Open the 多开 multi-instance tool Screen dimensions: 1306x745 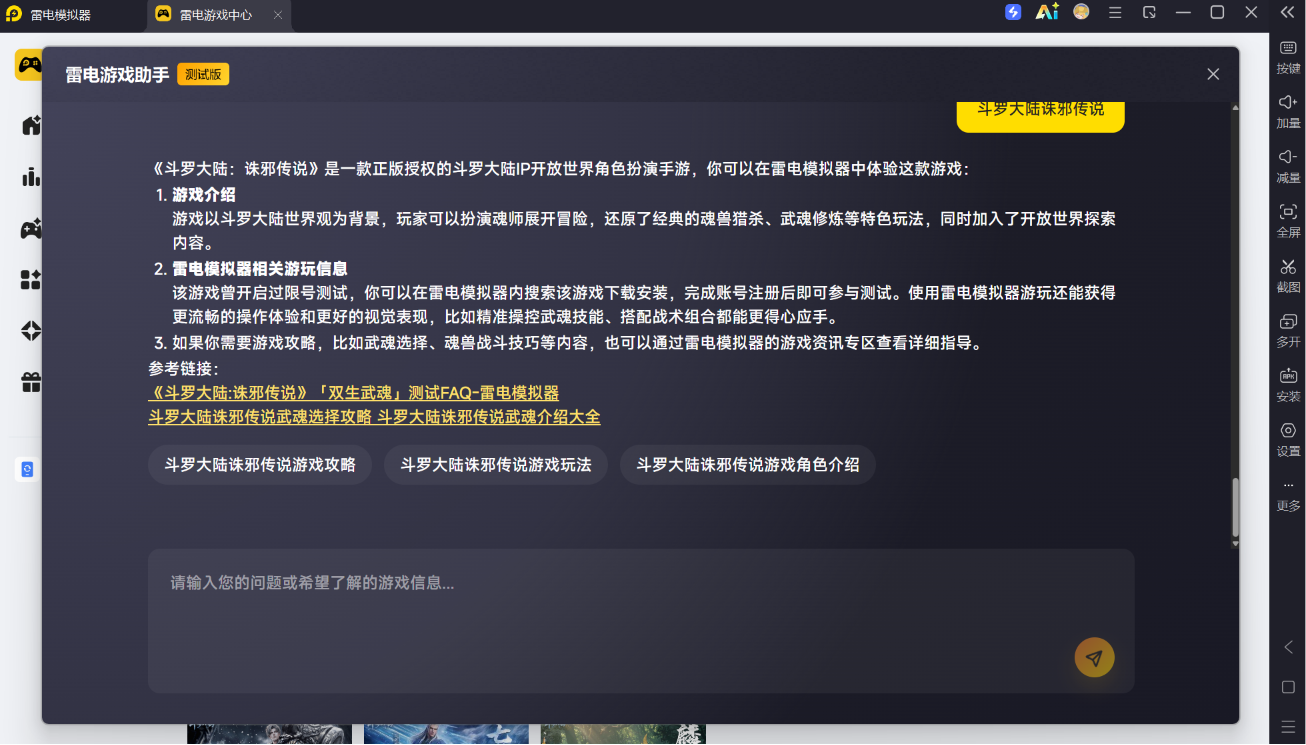coord(1288,331)
